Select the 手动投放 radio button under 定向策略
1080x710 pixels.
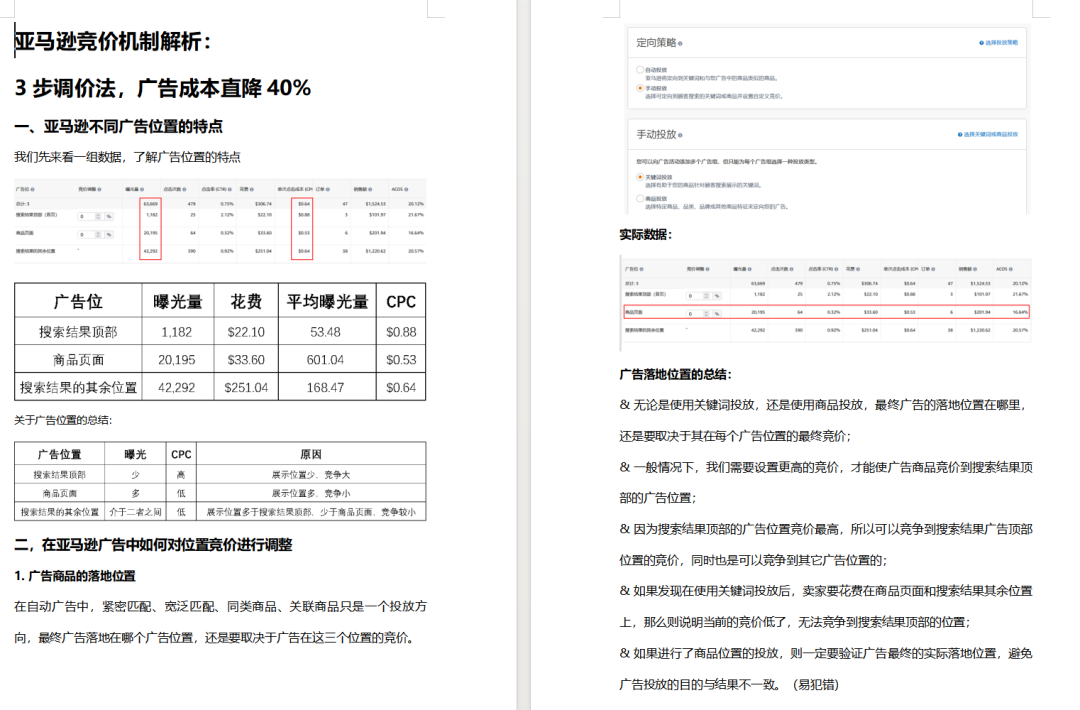[x=640, y=88]
